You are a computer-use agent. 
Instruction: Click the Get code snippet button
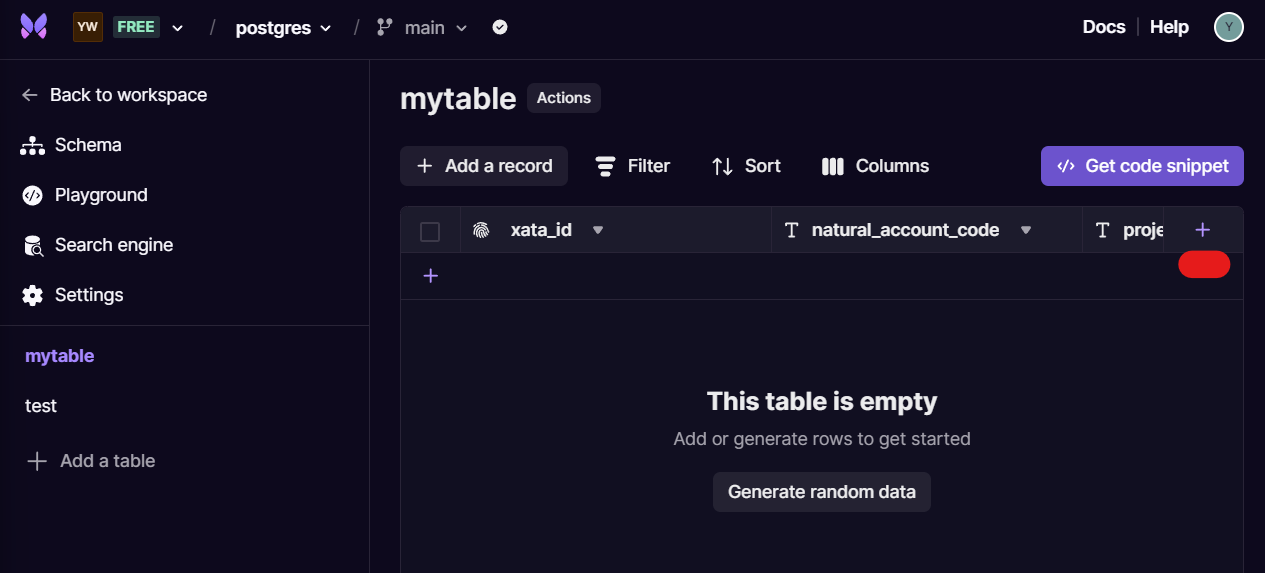pyautogui.click(x=1142, y=166)
